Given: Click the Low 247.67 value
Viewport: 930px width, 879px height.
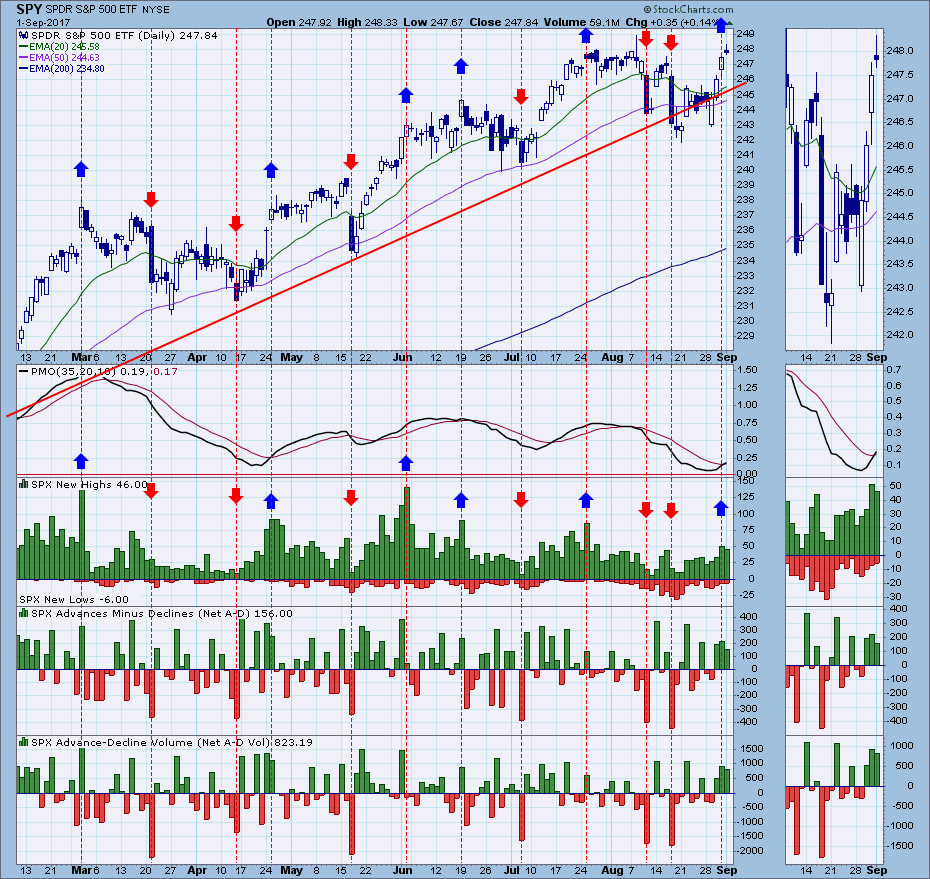Looking at the screenshot, I should point(433,23).
